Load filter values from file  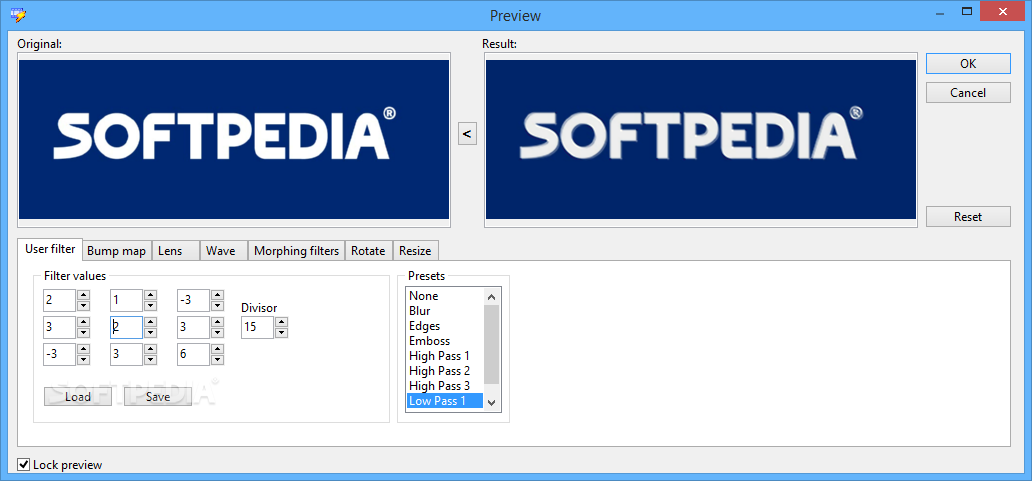[x=78, y=397]
